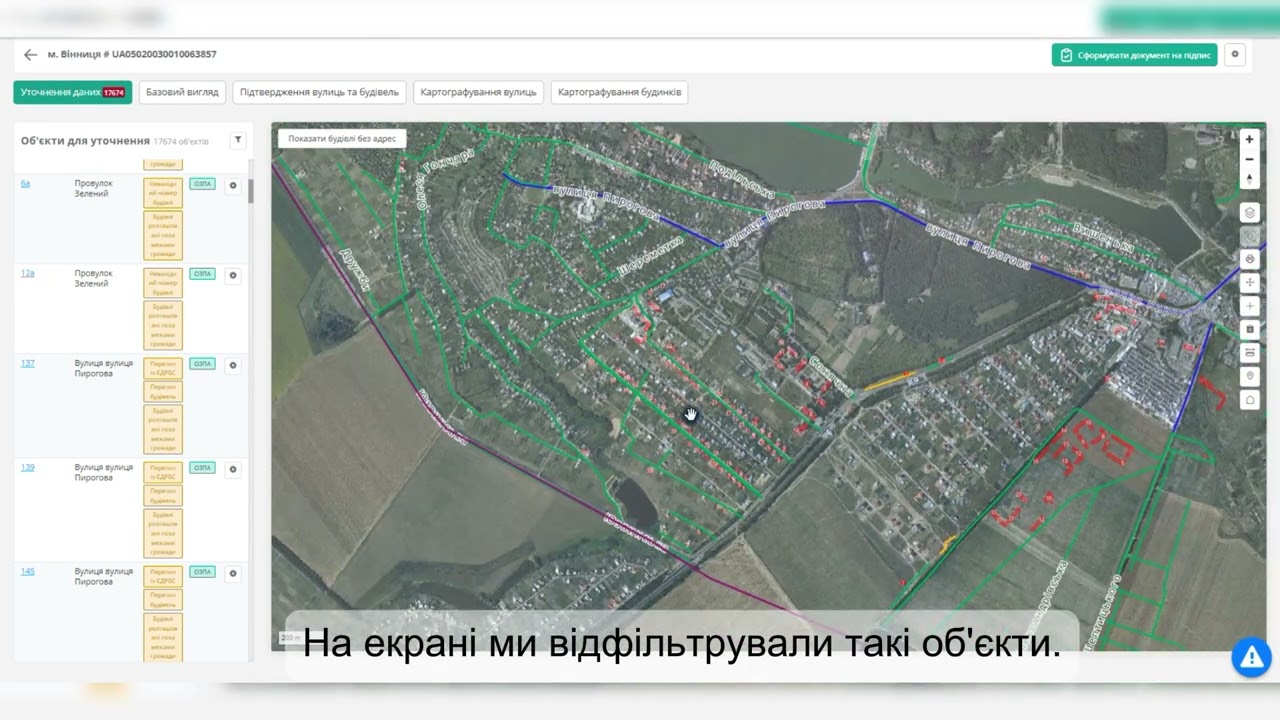
Task: Click the greyed-out circular map tool
Action: point(1249,236)
